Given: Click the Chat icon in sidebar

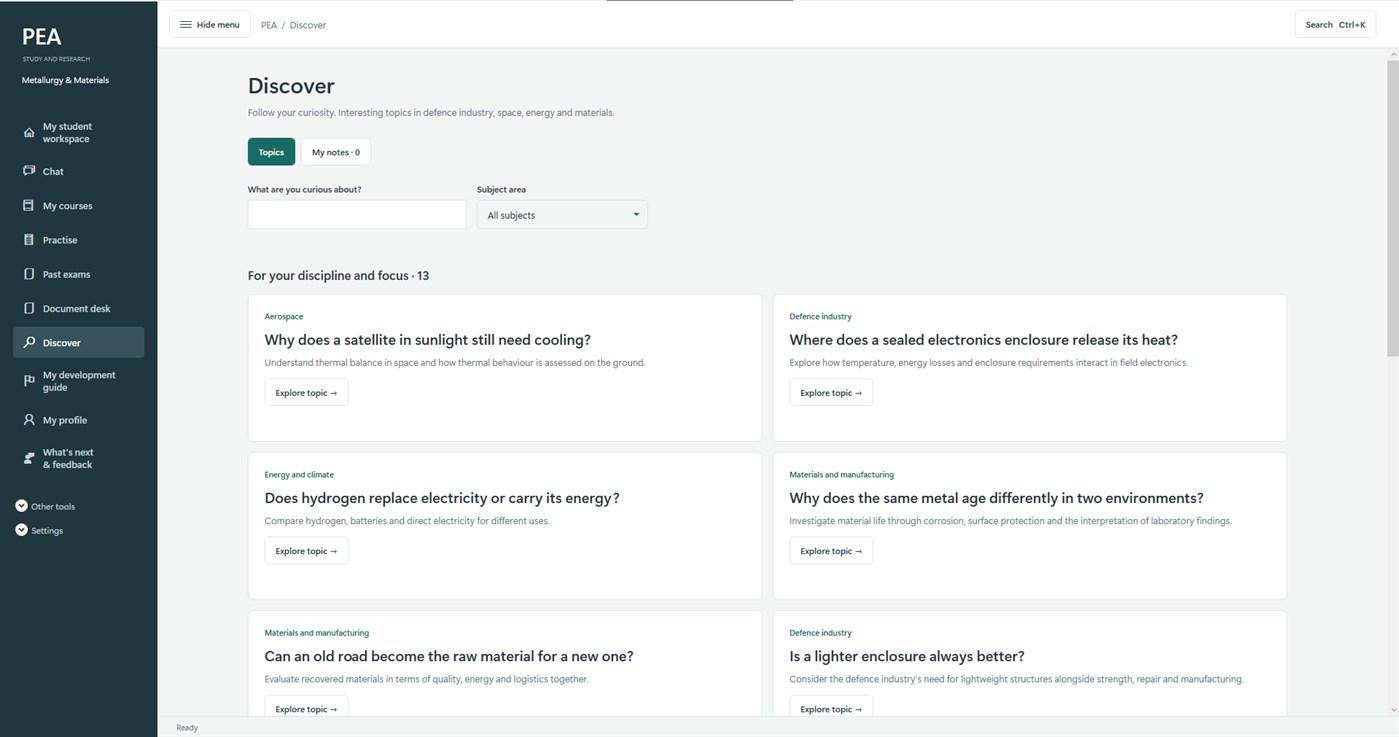Looking at the screenshot, I should tap(29, 171).
